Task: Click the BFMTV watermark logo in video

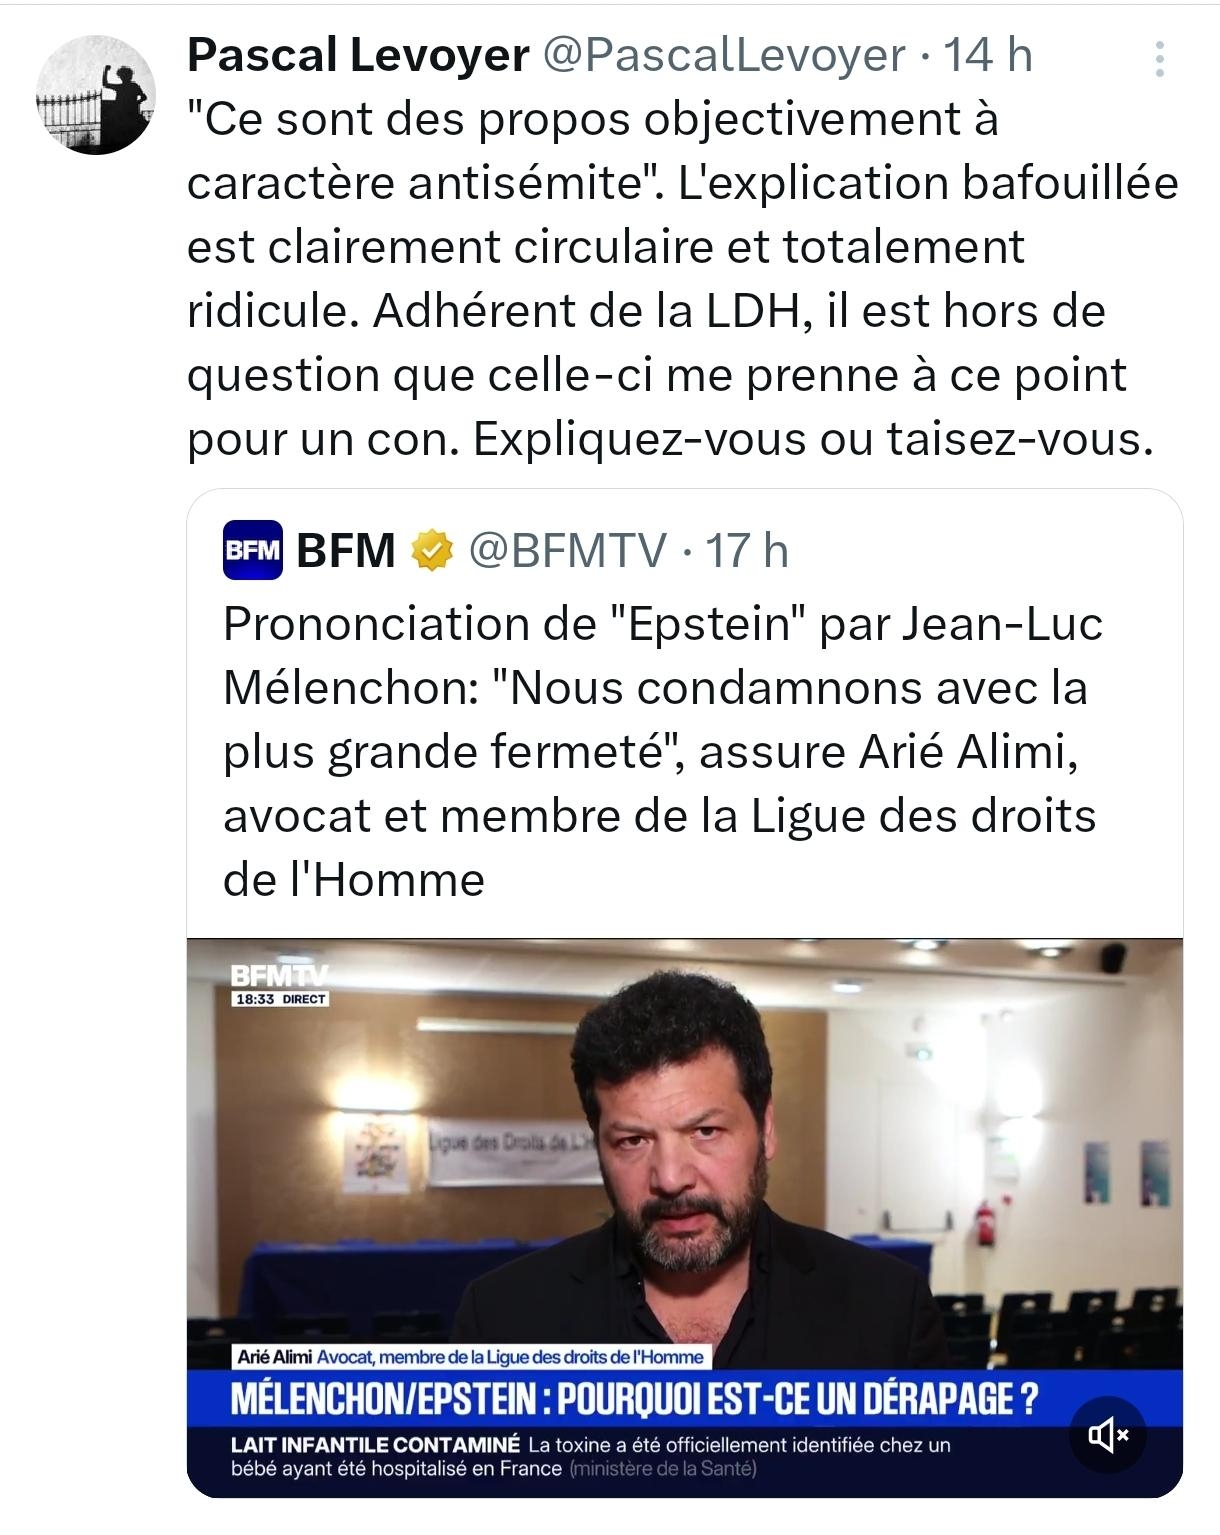Action: [x=278, y=974]
